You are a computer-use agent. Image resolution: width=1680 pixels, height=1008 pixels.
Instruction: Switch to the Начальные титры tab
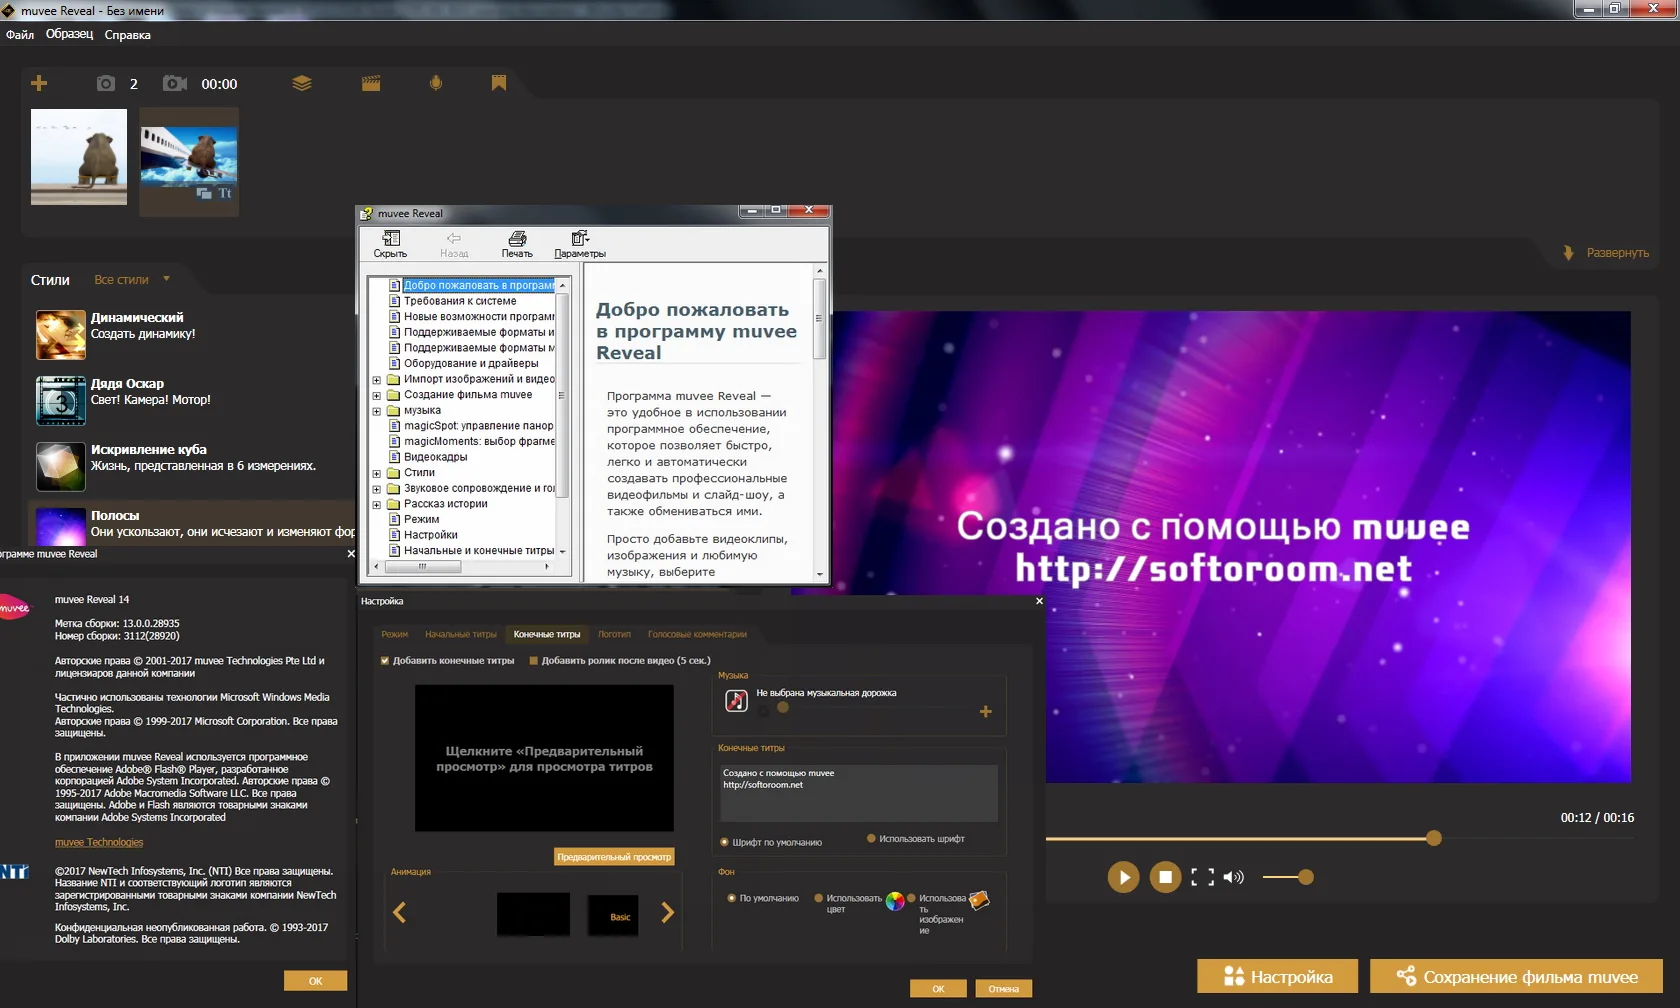(461, 634)
